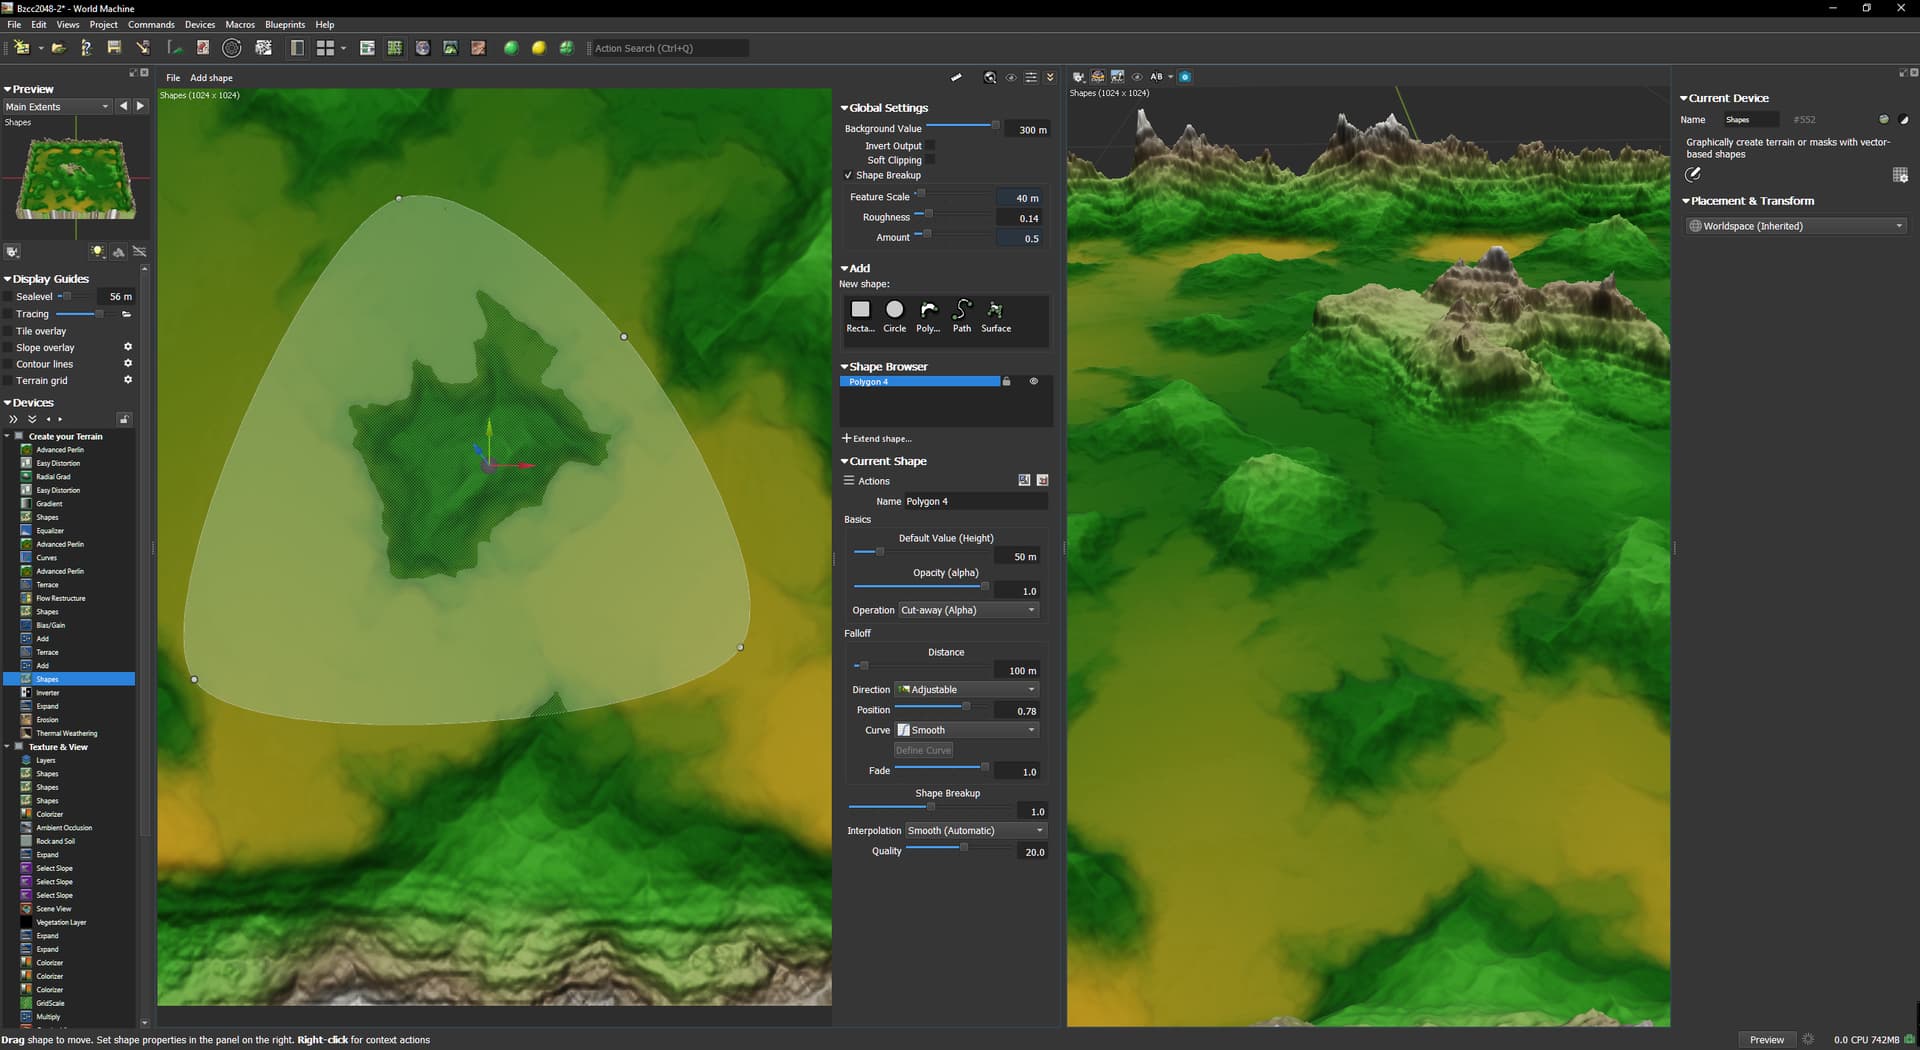Click the Preview button in status bar
Image resolution: width=1920 pixels, height=1050 pixels.
pyautogui.click(x=1766, y=1040)
